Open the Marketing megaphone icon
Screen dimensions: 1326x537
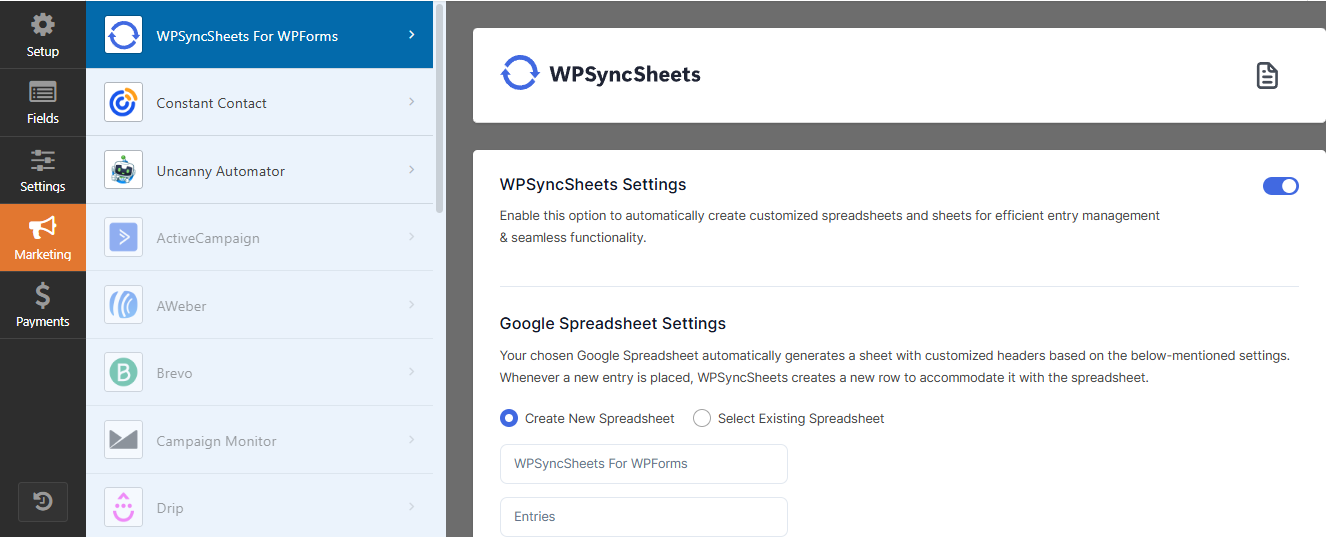pos(42,228)
